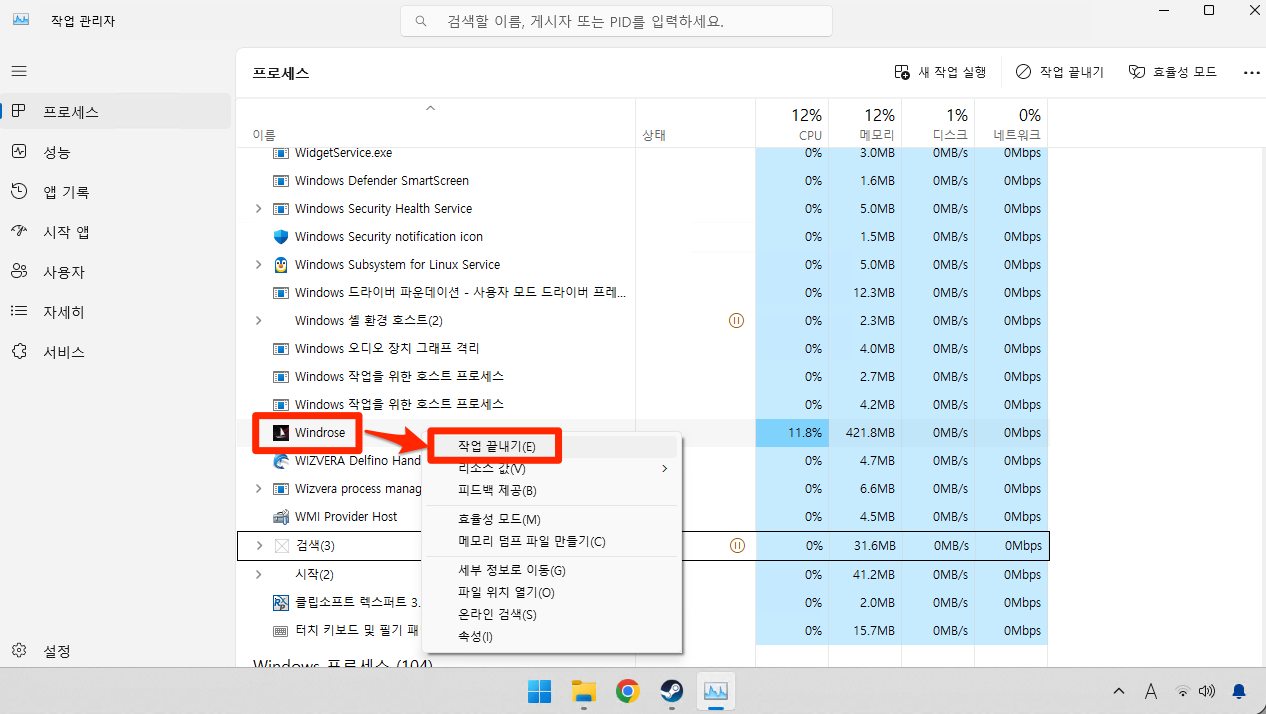The height and width of the screenshot is (714, 1266).
Task: Show hidden system tray icons
Action: (1119, 691)
